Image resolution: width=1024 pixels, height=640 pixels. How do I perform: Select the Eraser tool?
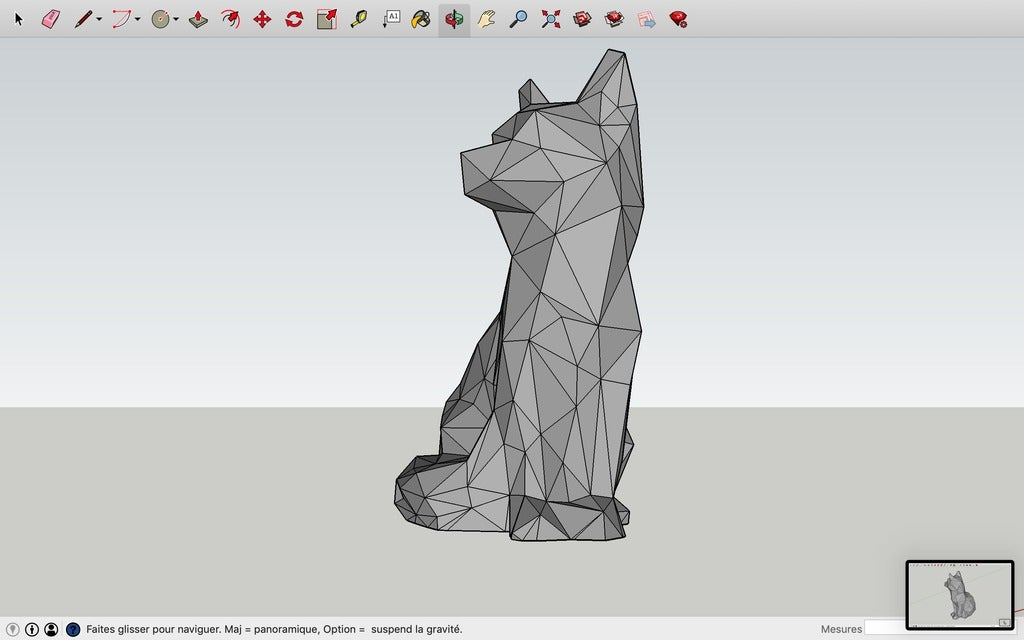pos(48,17)
